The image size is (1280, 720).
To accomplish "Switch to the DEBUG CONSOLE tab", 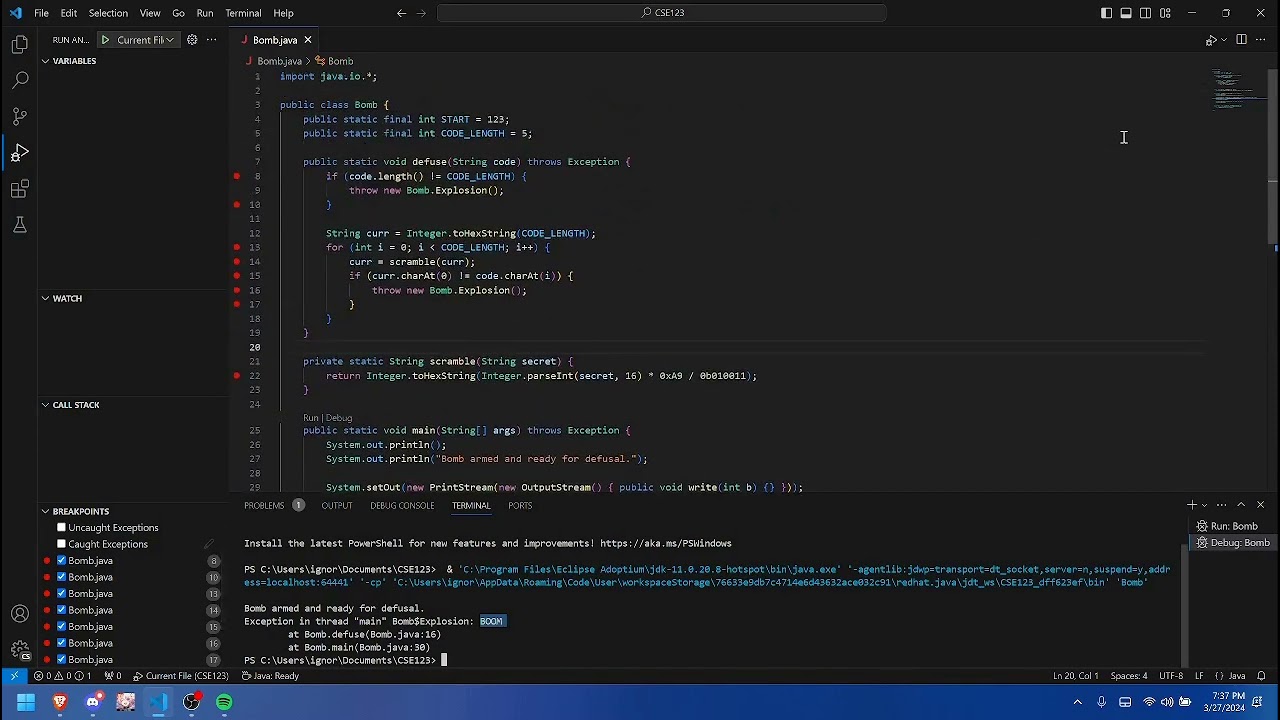I will pyautogui.click(x=402, y=506).
